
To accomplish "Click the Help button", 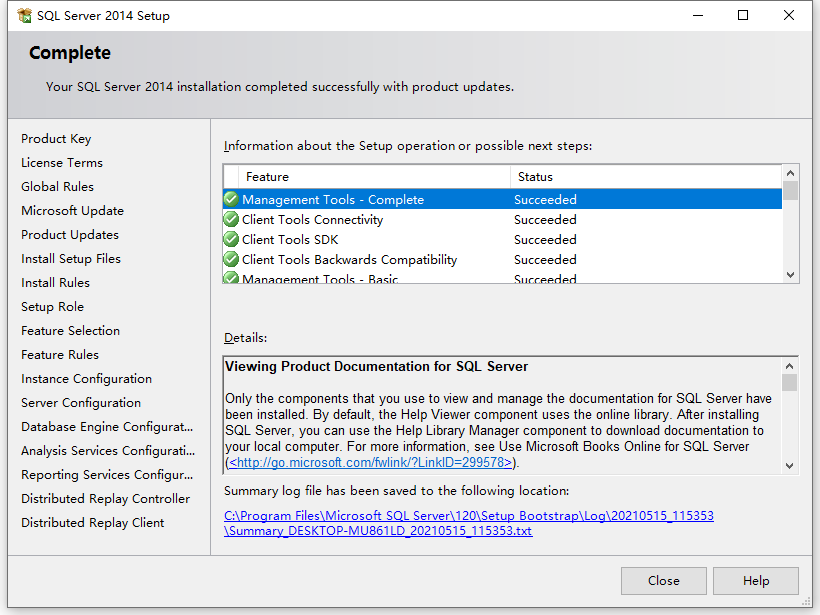I will point(756,580).
